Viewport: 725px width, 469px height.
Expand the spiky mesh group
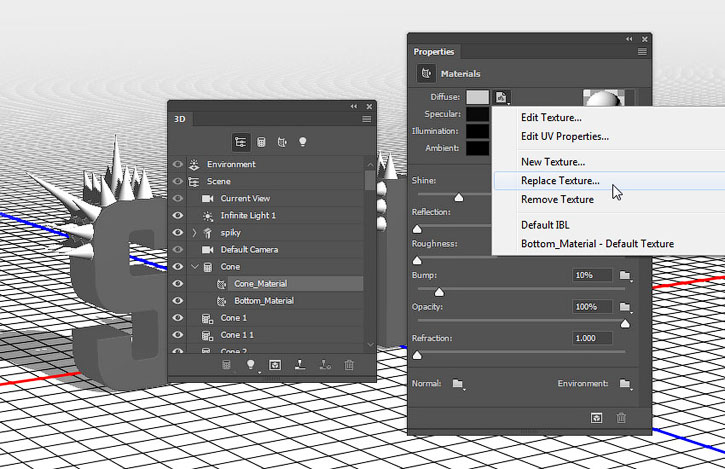coord(195,233)
